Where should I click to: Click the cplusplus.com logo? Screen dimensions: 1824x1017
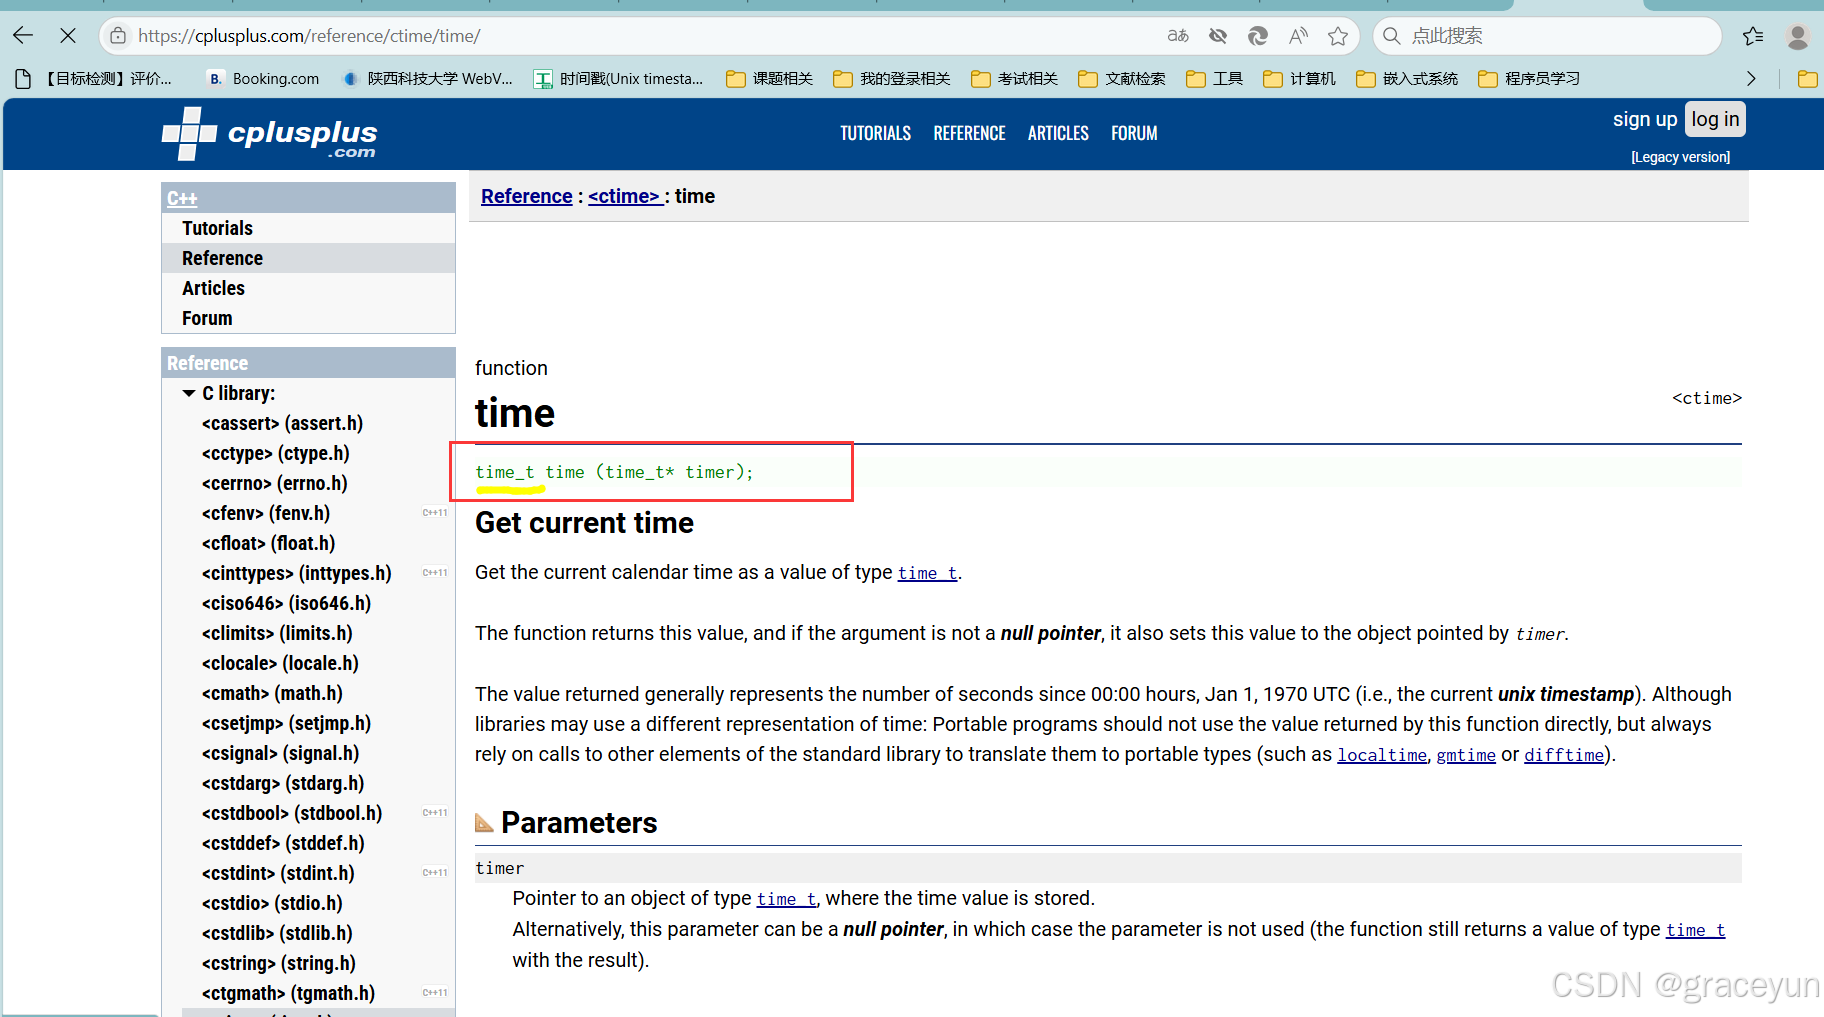pyautogui.click(x=270, y=134)
